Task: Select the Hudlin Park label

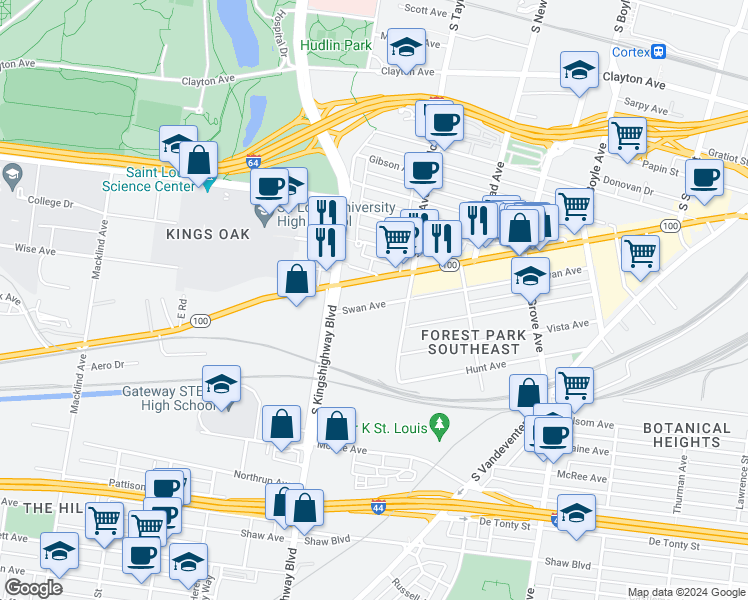Action: coord(336,46)
